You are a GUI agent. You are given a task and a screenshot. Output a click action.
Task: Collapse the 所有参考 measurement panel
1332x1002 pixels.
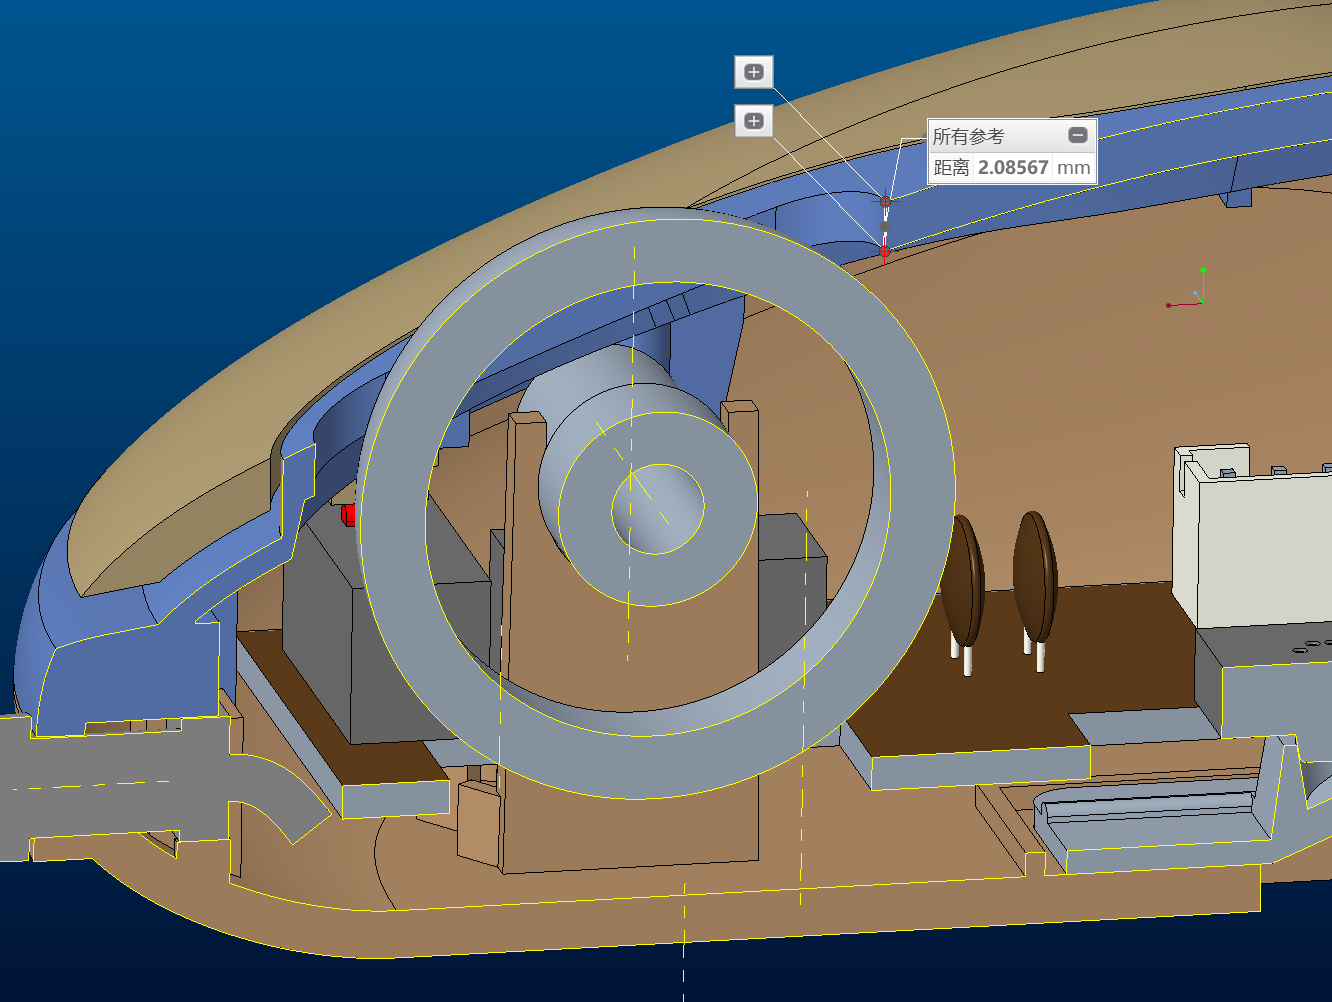point(1077,136)
